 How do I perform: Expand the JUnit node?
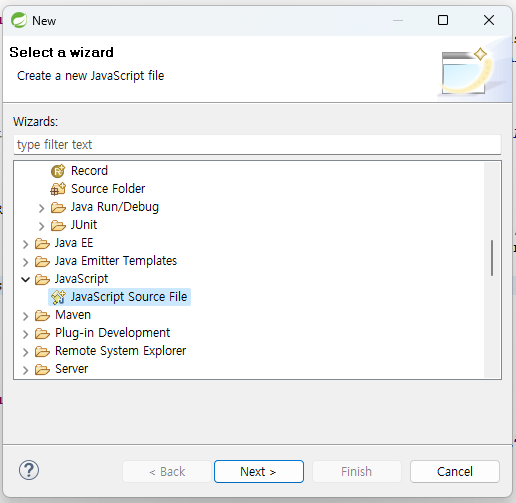41,226
